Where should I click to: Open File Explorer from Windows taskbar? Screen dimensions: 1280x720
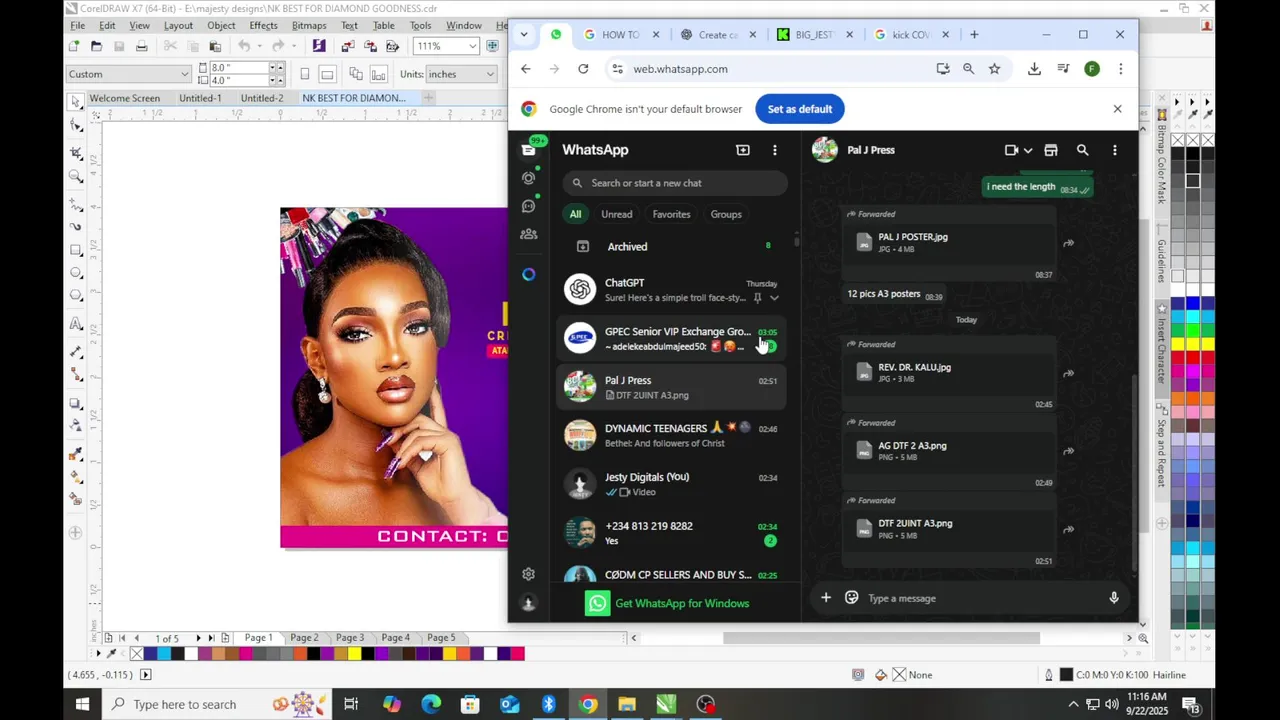(627, 704)
